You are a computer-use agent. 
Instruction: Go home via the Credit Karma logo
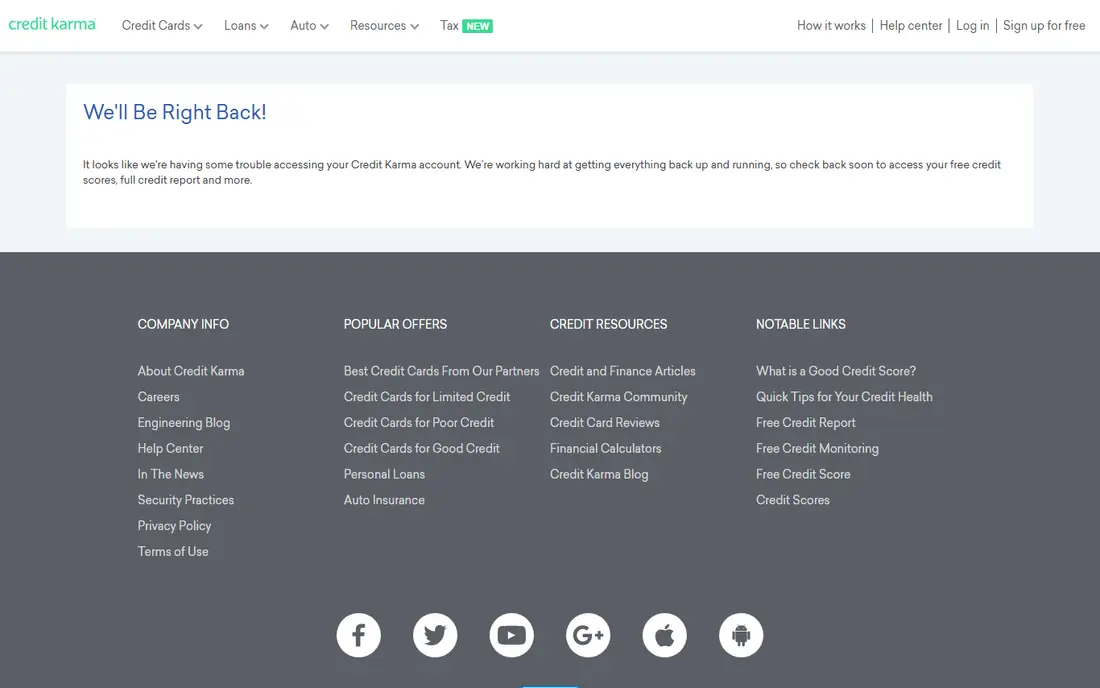pos(52,25)
